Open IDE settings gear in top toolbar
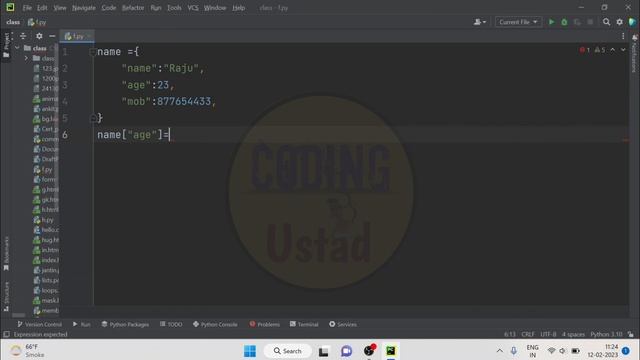This screenshot has width=640, height=360. pyautogui.click(x=620, y=22)
